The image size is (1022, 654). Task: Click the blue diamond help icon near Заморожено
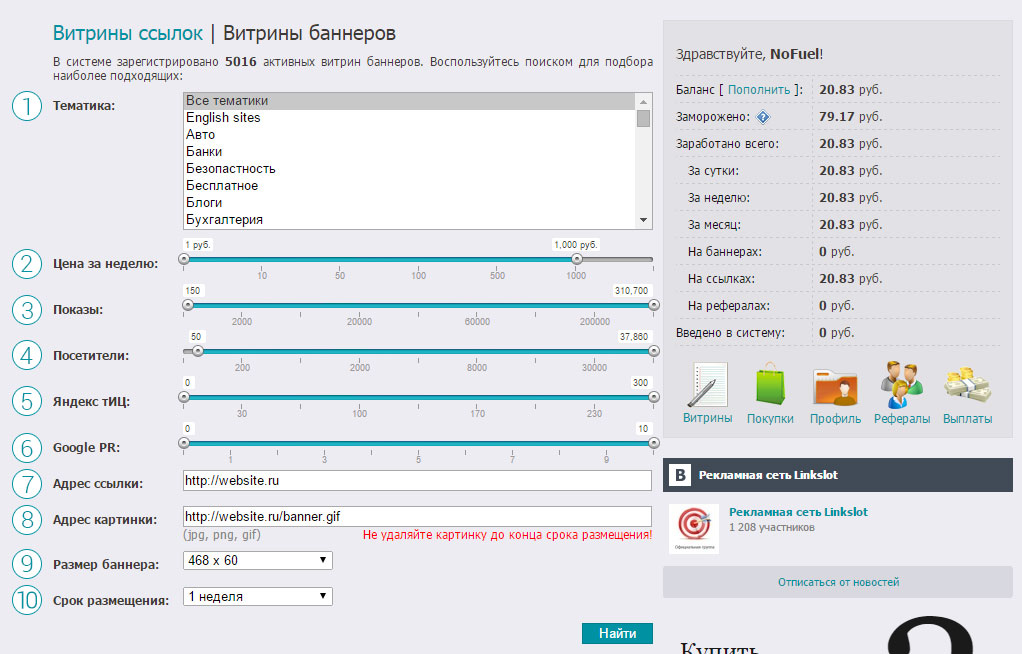[x=763, y=117]
